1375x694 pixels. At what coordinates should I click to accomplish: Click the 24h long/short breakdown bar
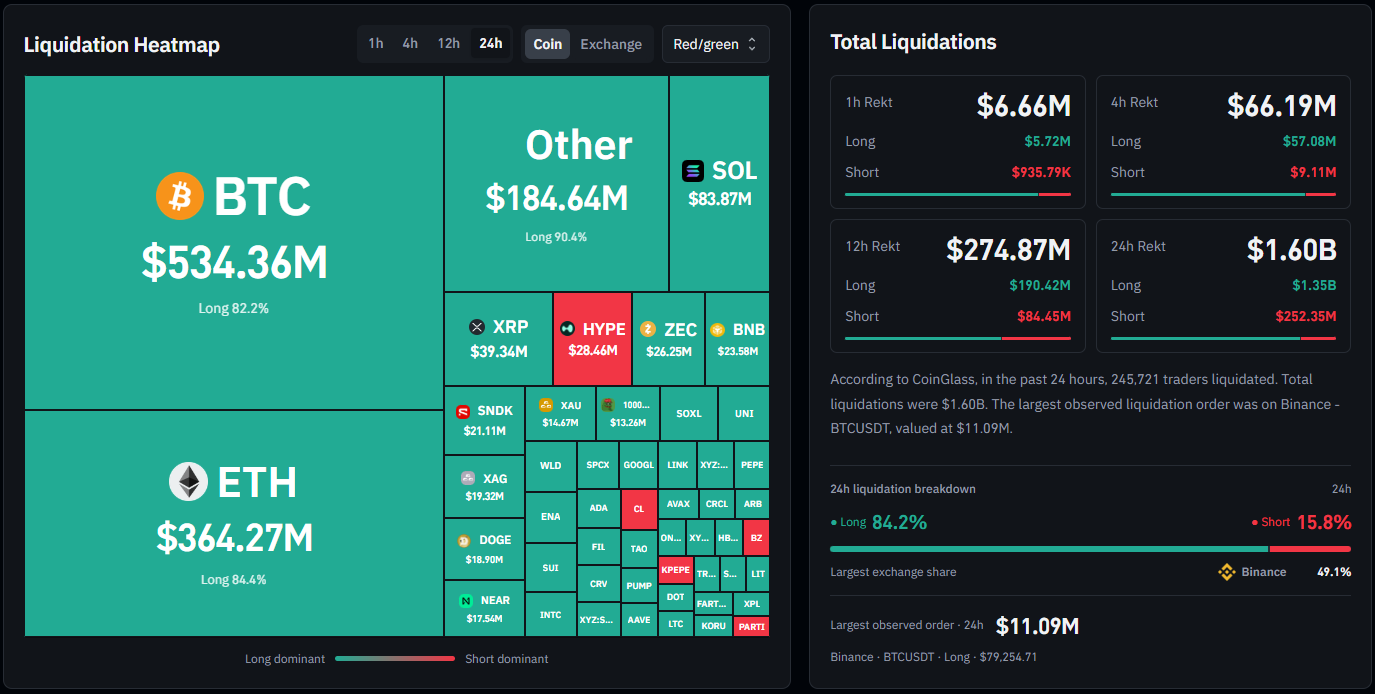click(x=1090, y=549)
